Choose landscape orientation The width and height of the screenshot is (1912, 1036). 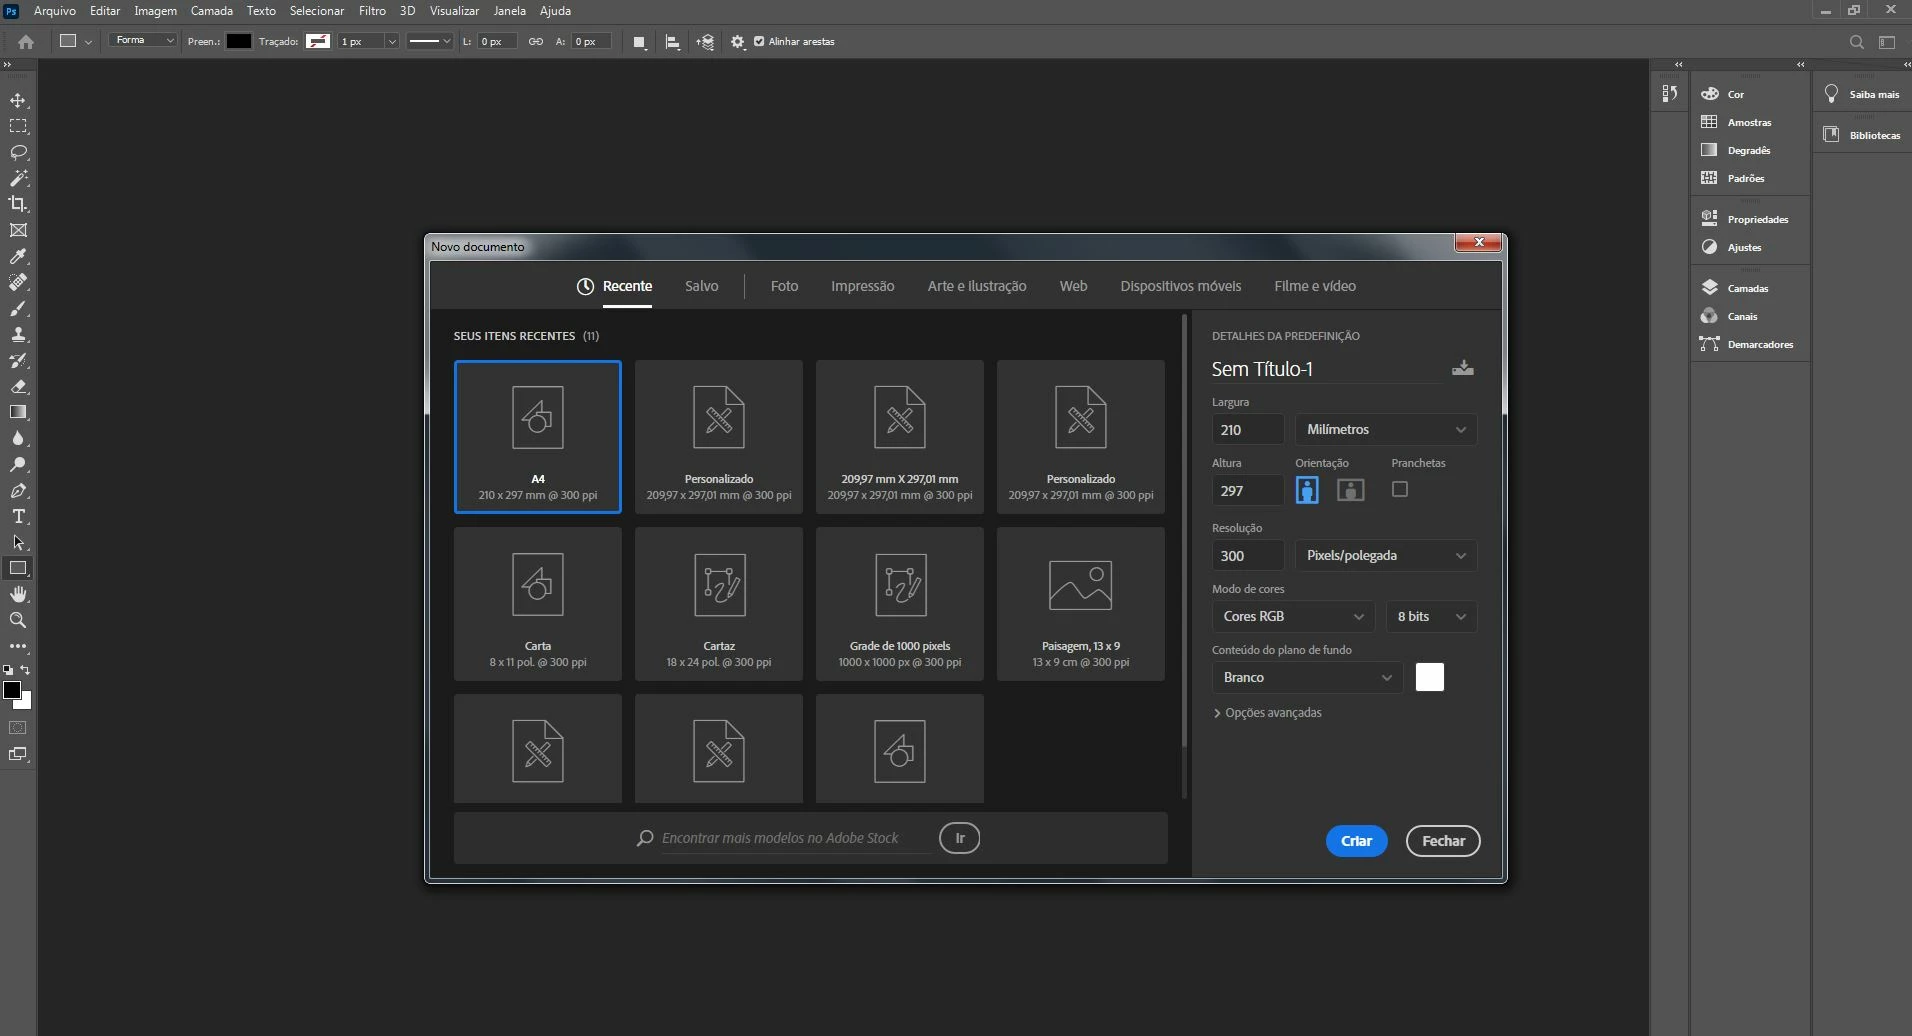click(1351, 490)
